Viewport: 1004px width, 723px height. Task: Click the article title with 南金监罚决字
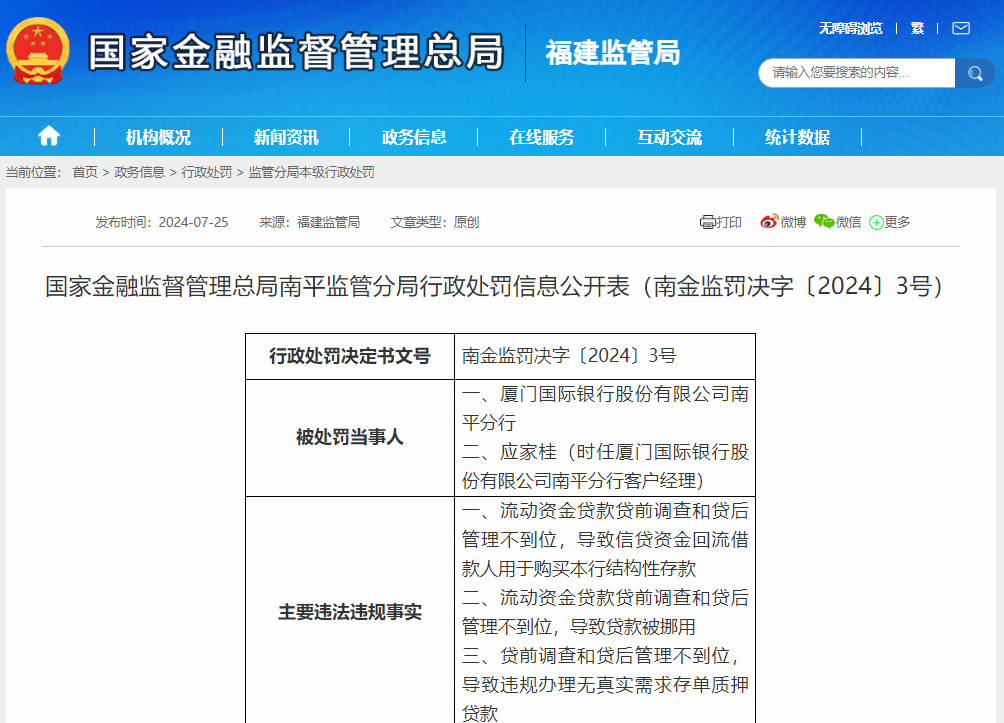494,286
